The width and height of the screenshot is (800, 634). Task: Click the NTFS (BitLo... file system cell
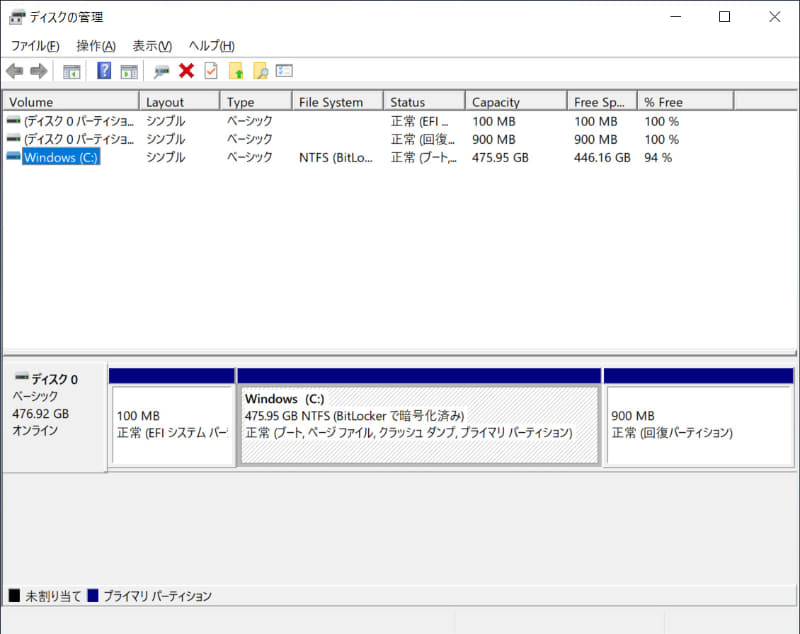(x=336, y=158)
